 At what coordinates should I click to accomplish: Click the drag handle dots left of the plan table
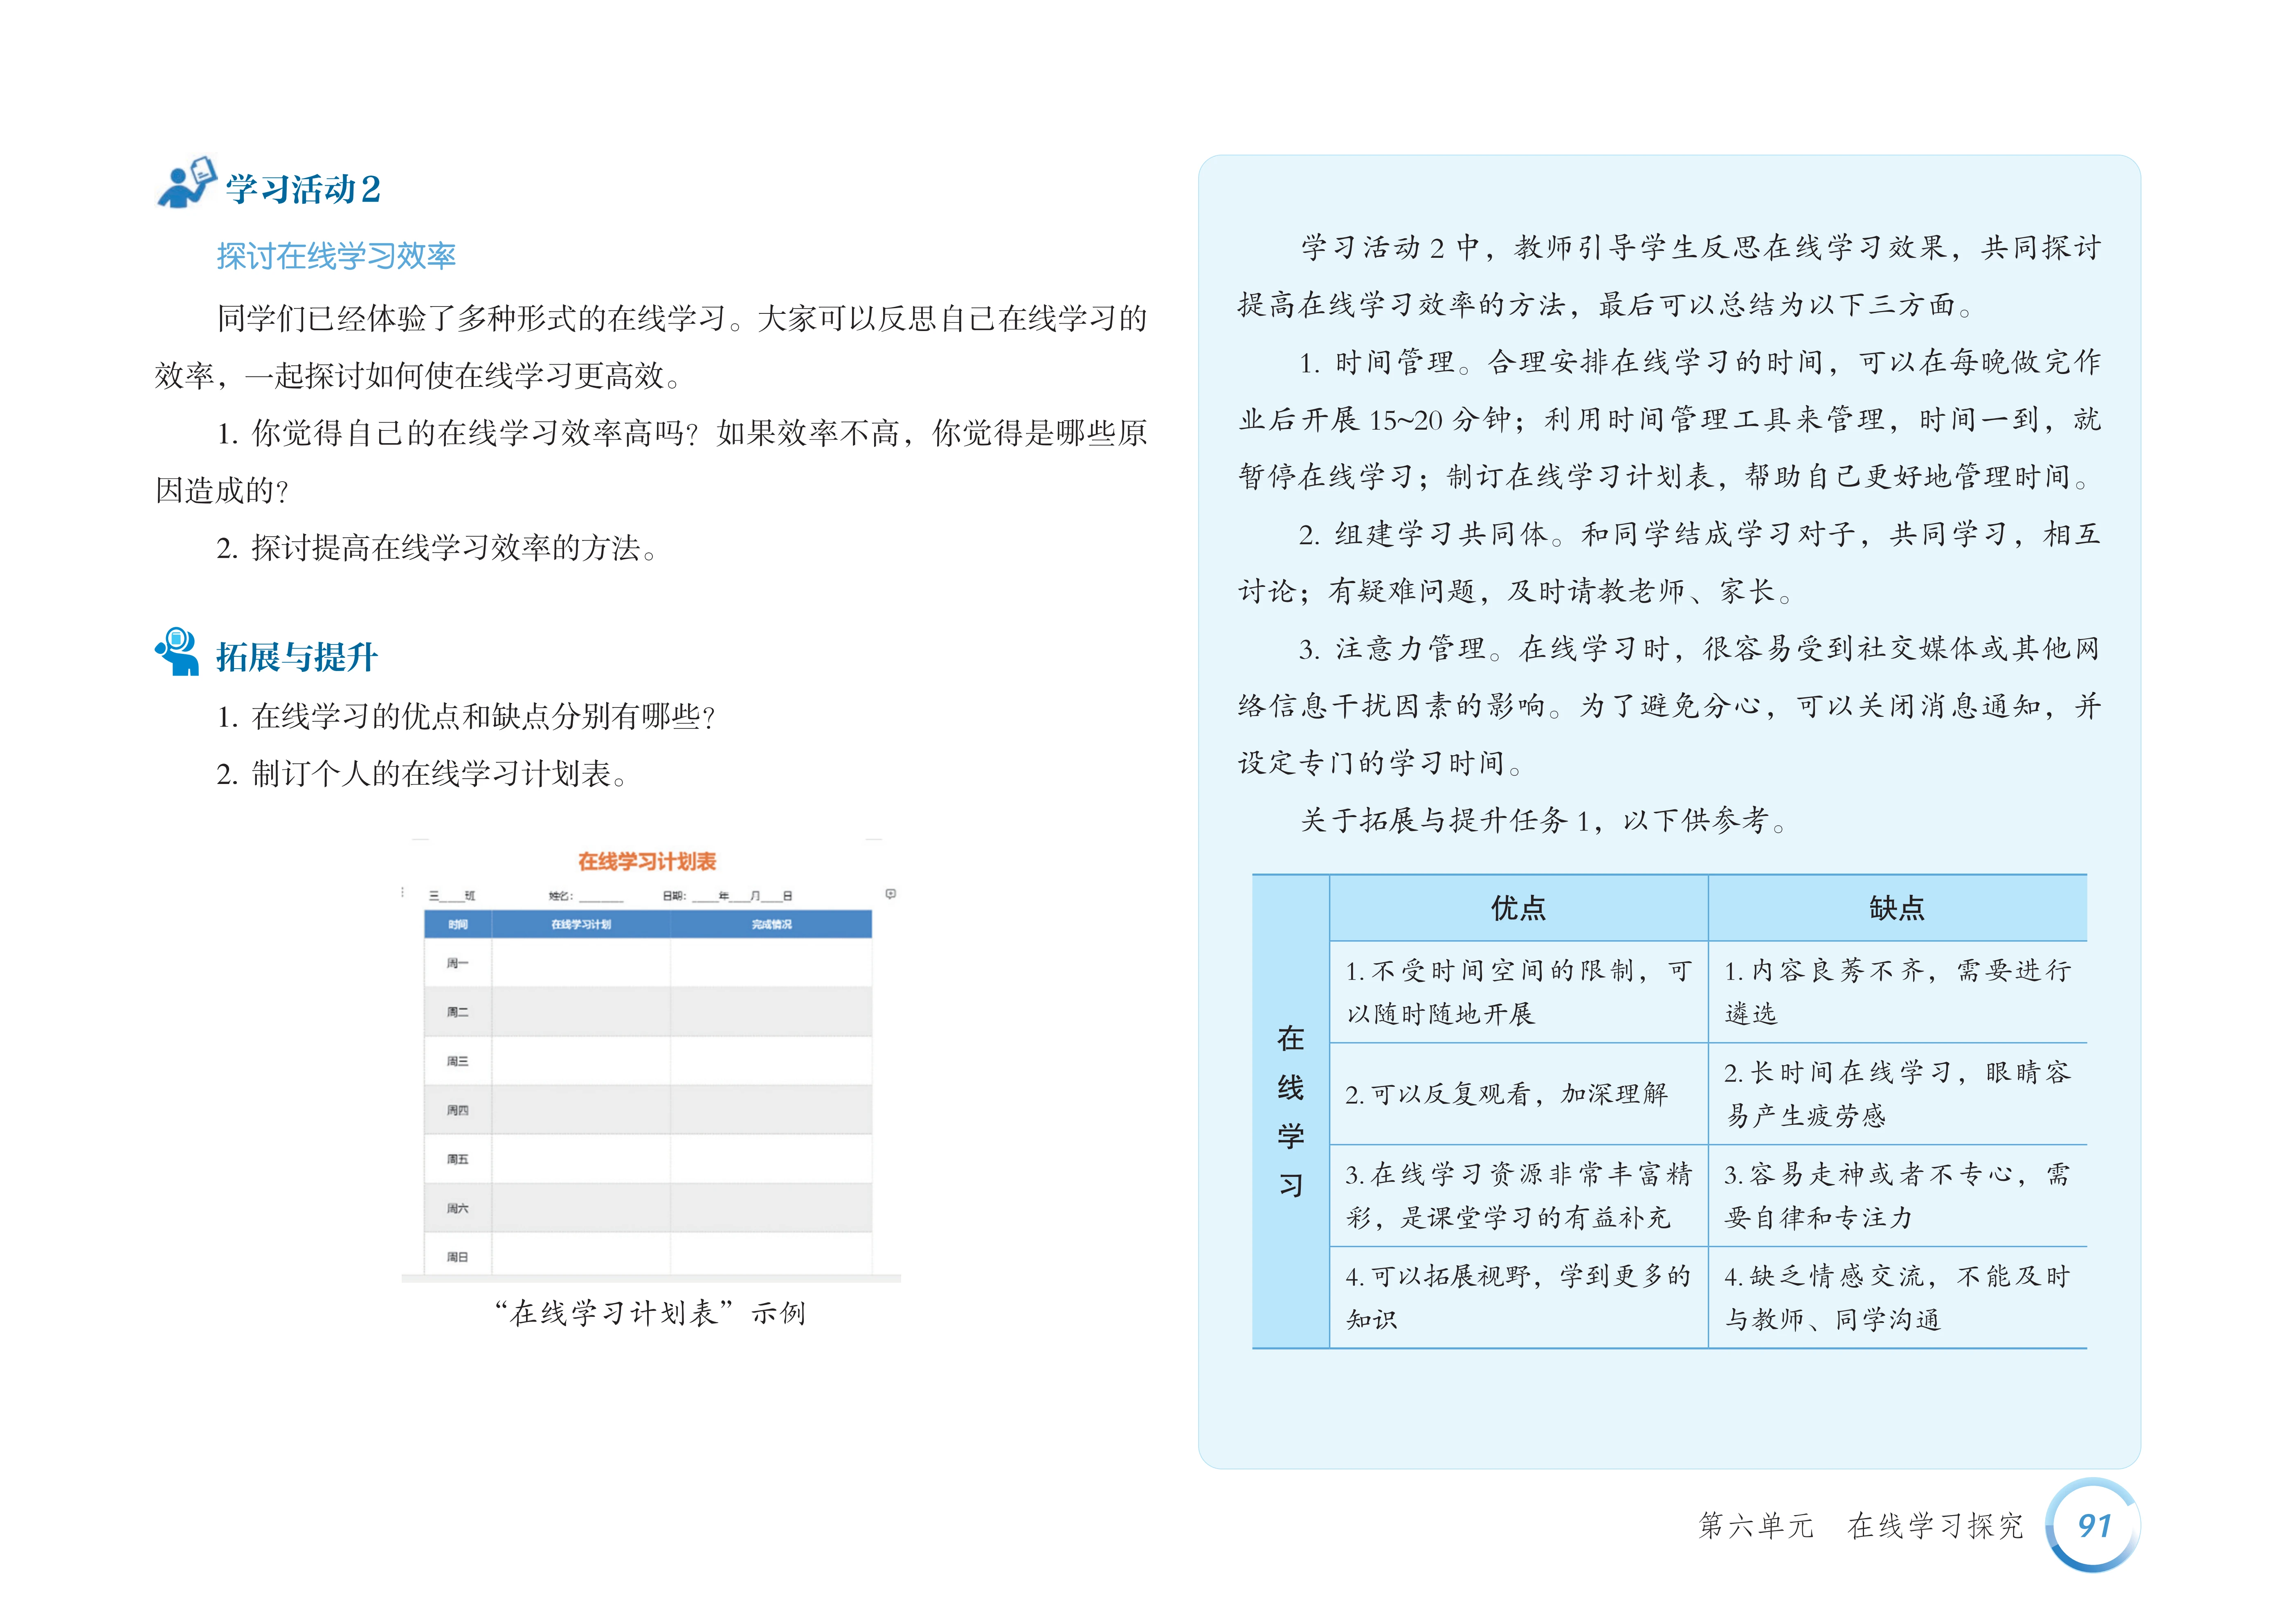tap(402, 892)
